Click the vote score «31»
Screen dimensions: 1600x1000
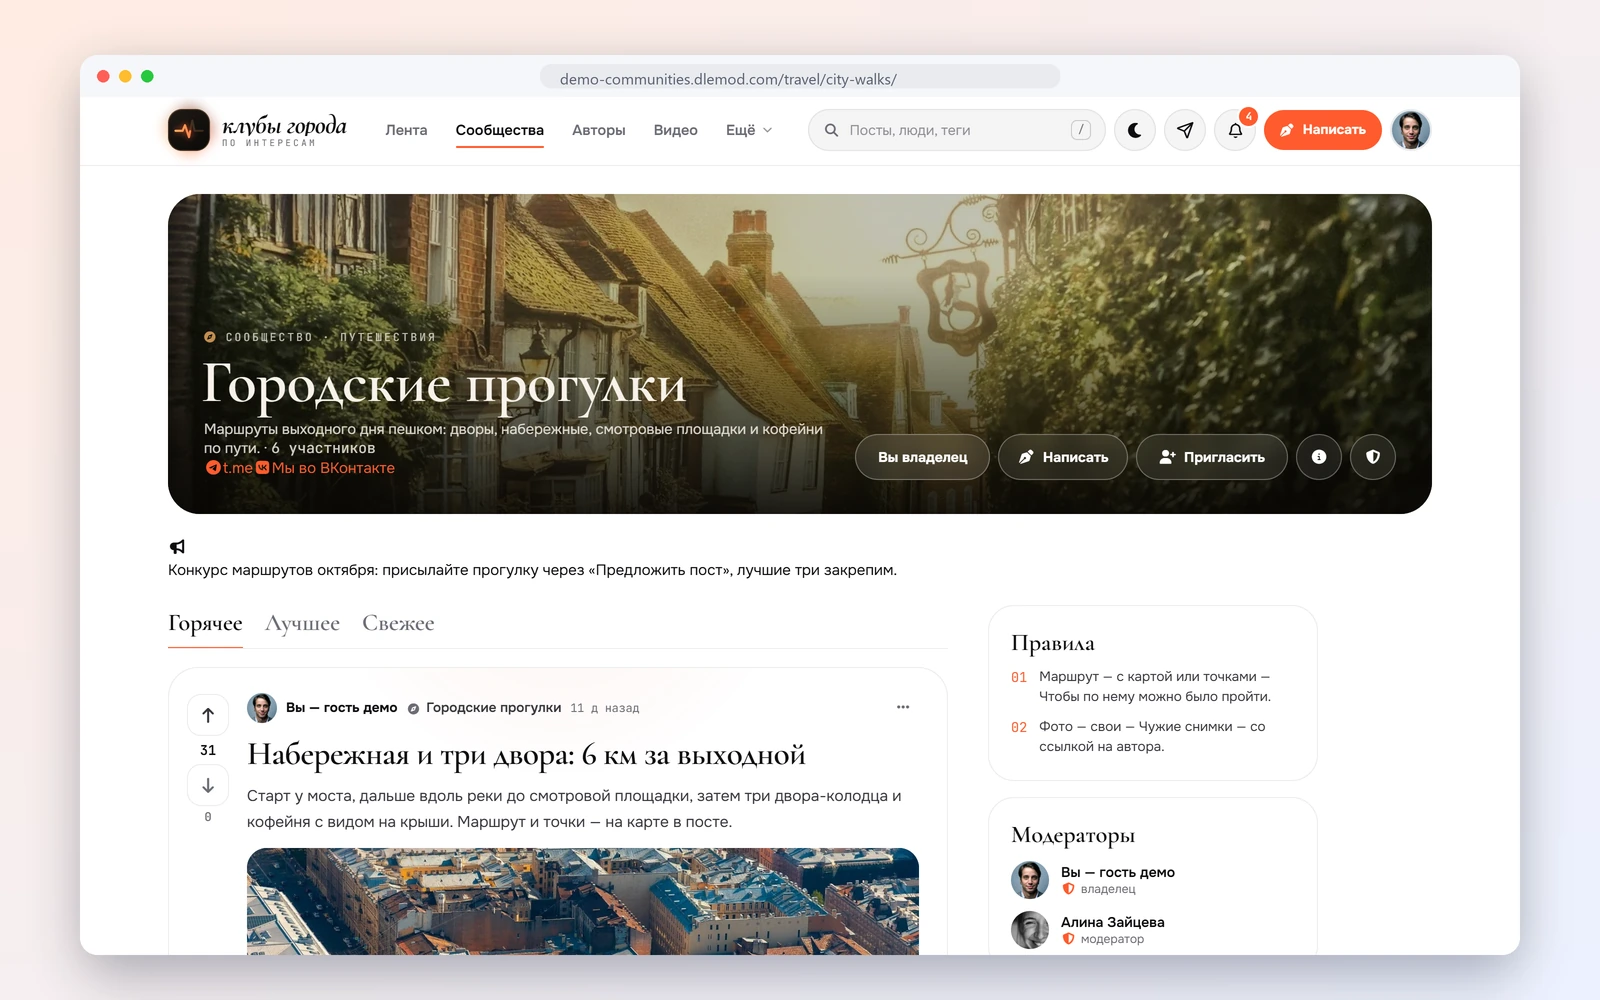208,750
